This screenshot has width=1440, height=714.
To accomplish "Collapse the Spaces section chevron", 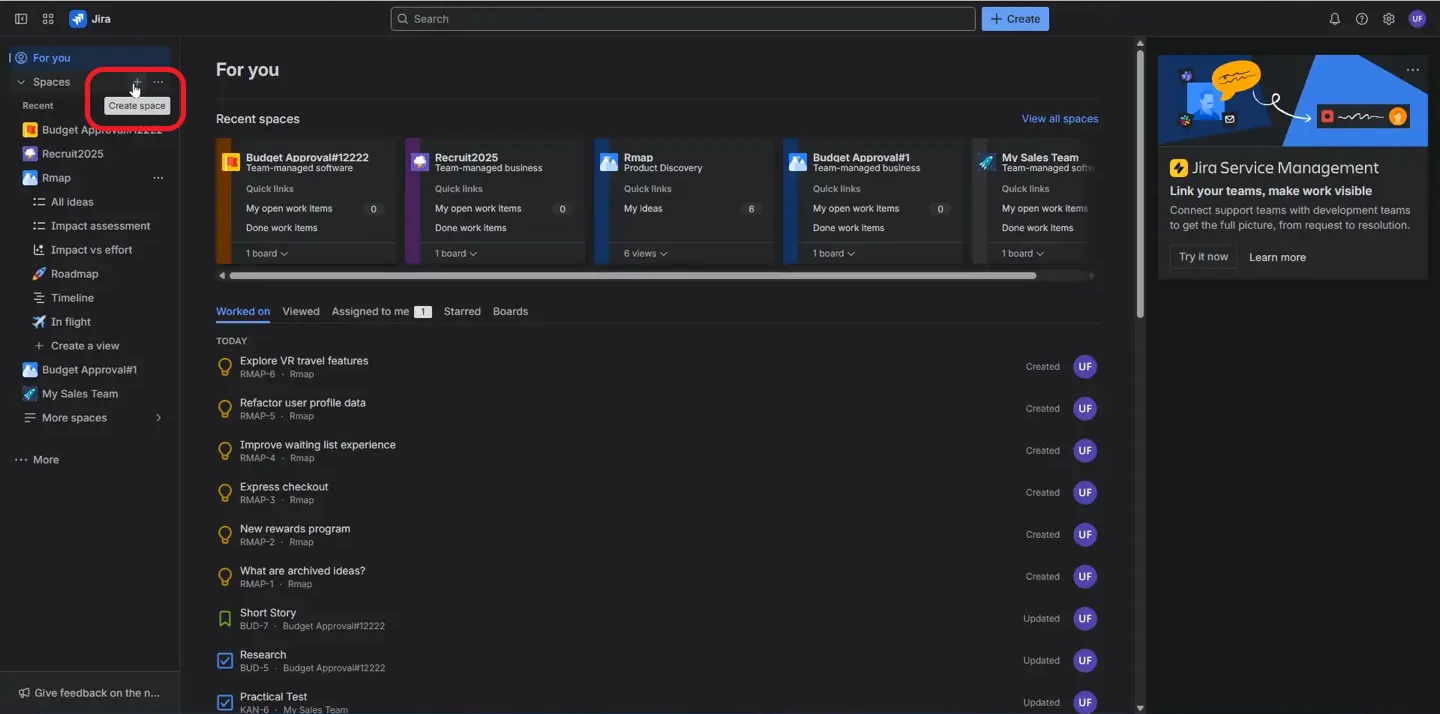I will pos(21,82).
